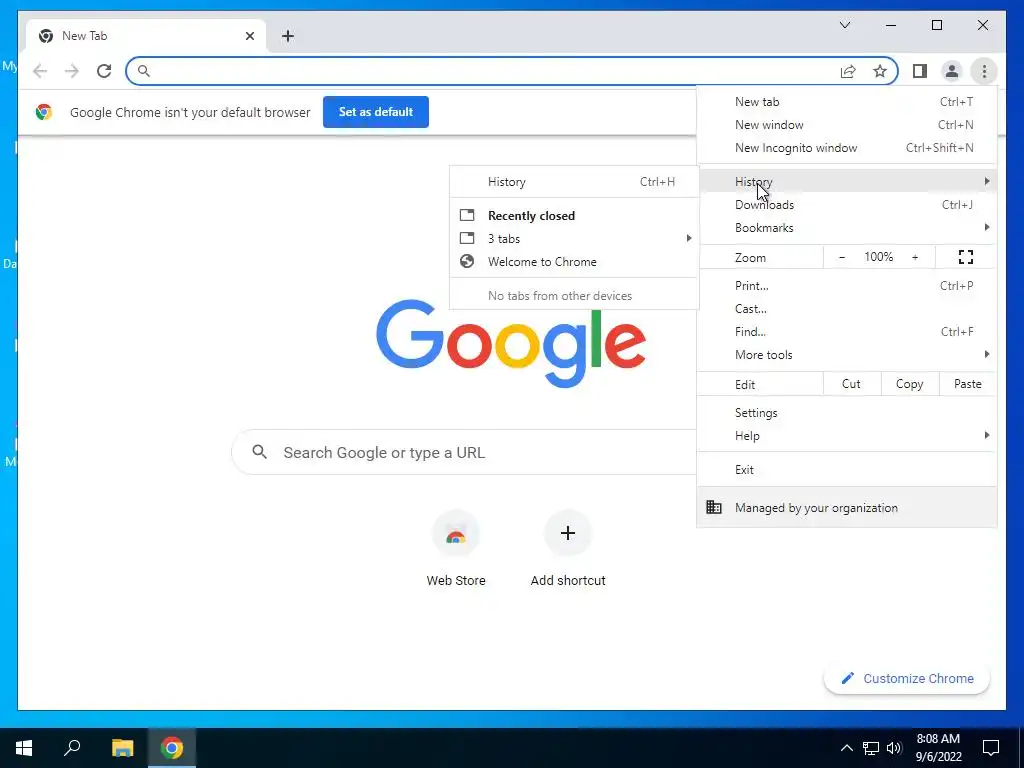Image resolution: width=1024 pixels, height=768 pixels.
Task: Click the address bar search magnifier icon
Action: click(x=144, y=71)
